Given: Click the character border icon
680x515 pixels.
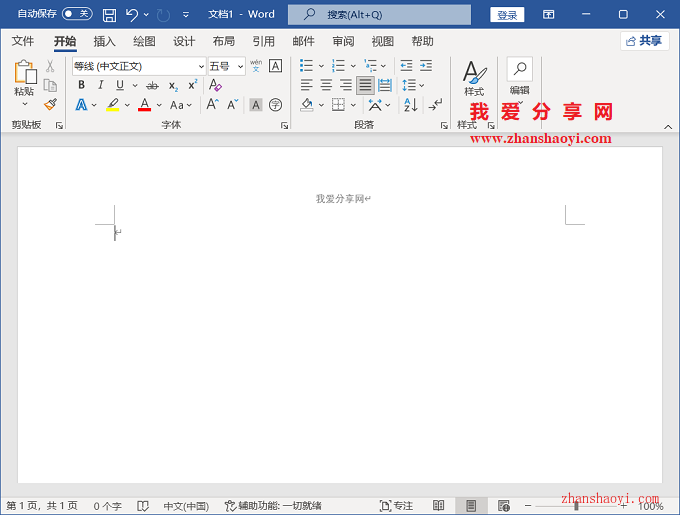Looking at the screenshot, I should click(x=275, y=66).
